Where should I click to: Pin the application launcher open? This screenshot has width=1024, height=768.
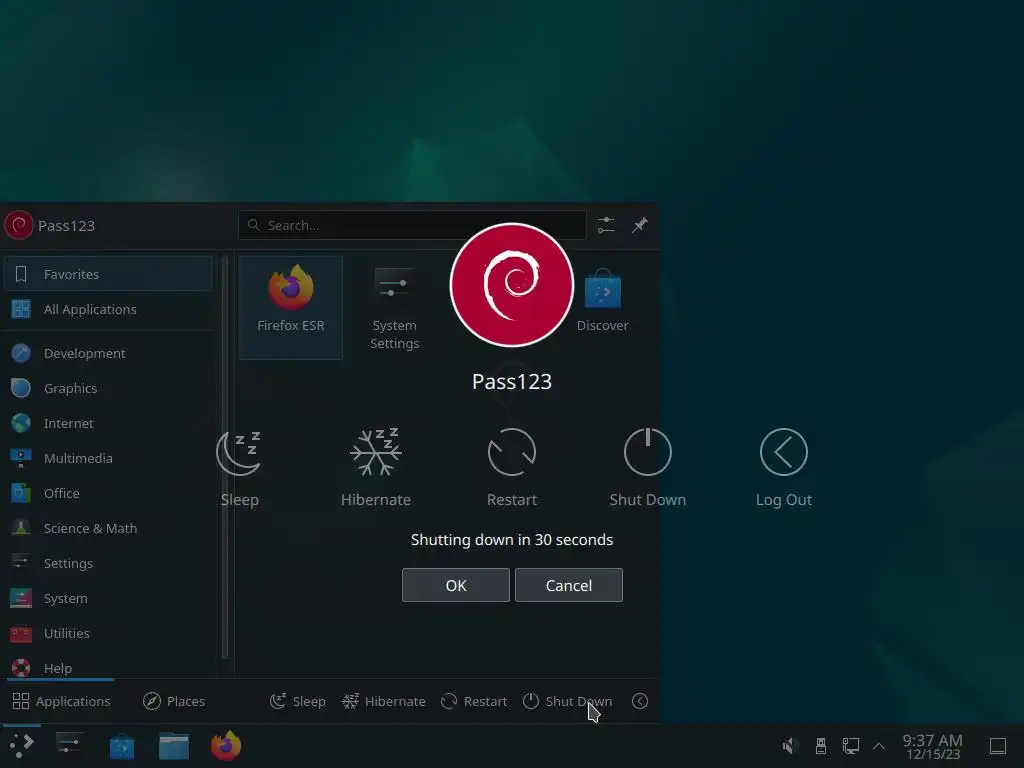pos(639,225)
